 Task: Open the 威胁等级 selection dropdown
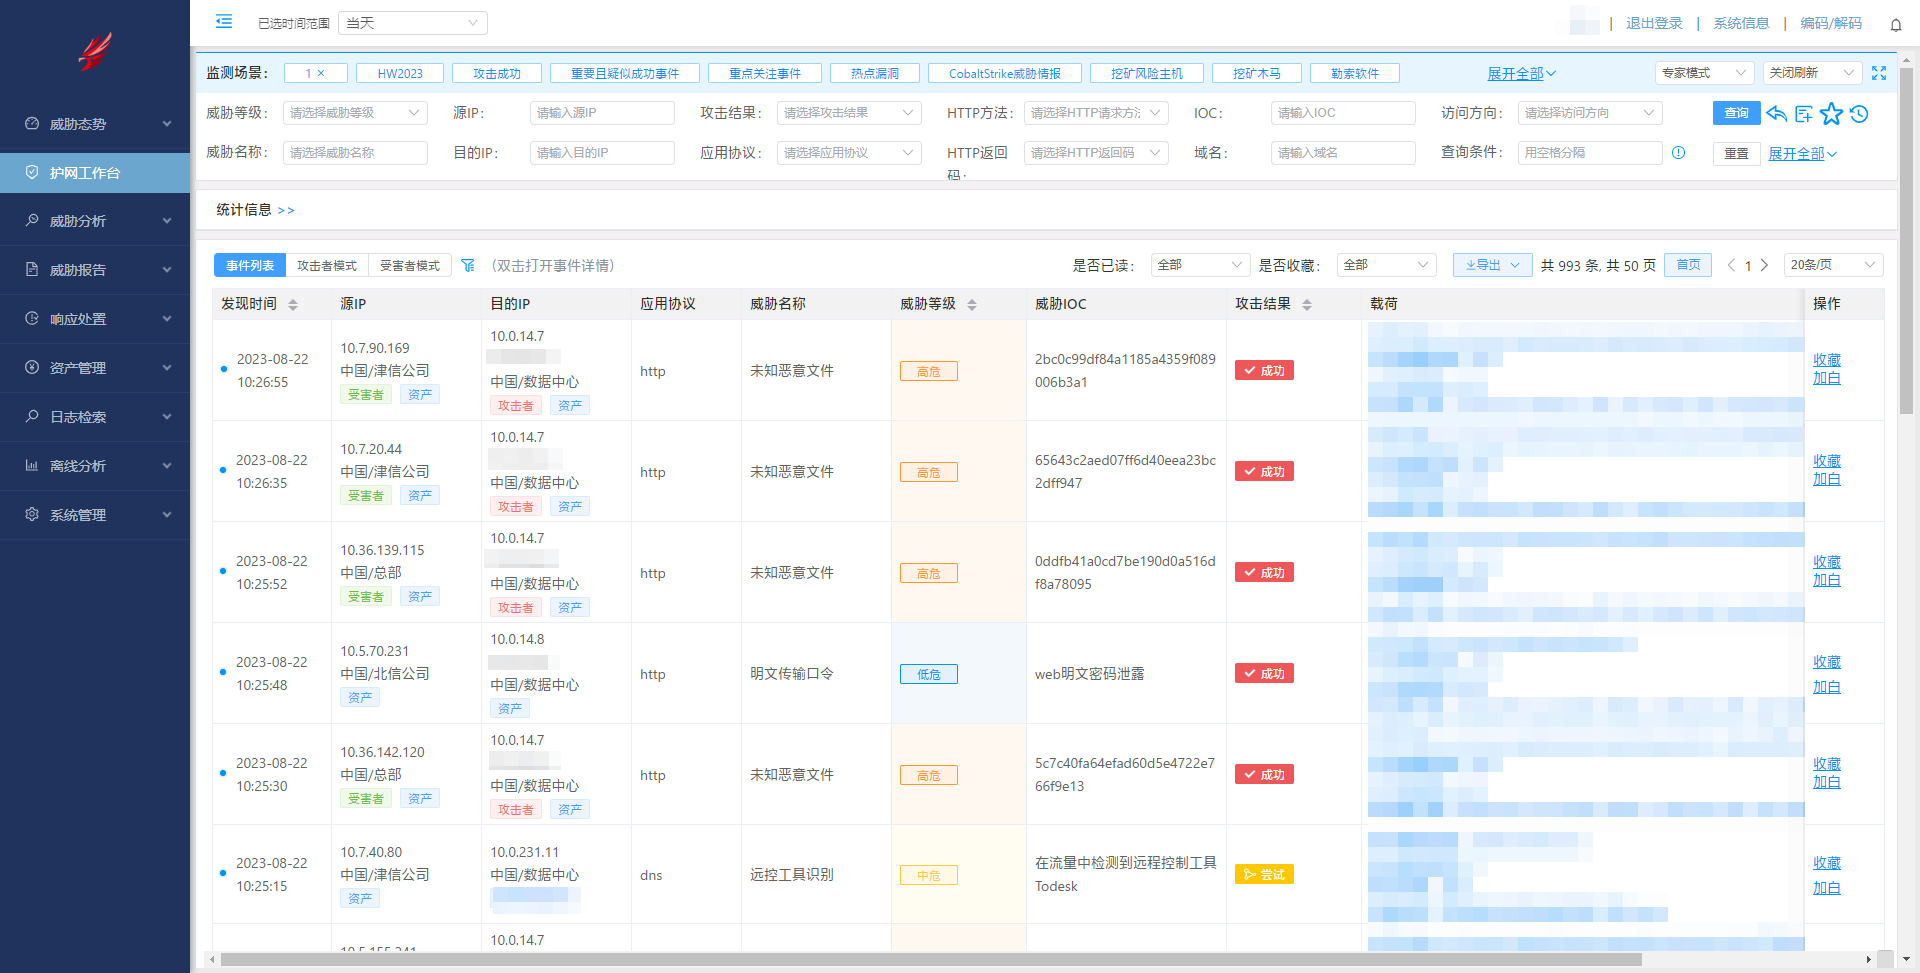tap(355, 113)
